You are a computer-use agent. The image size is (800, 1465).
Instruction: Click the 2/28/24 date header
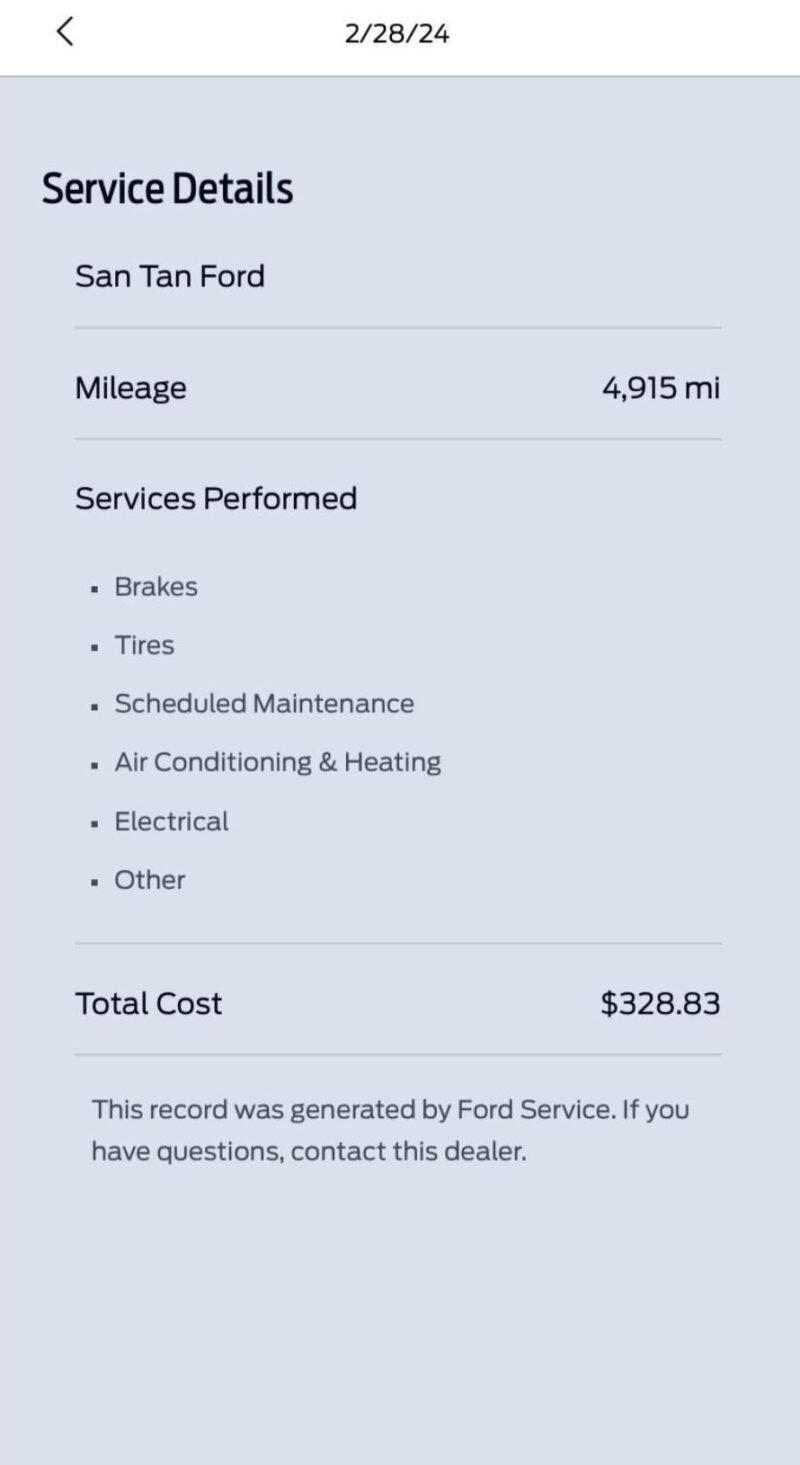397,34
